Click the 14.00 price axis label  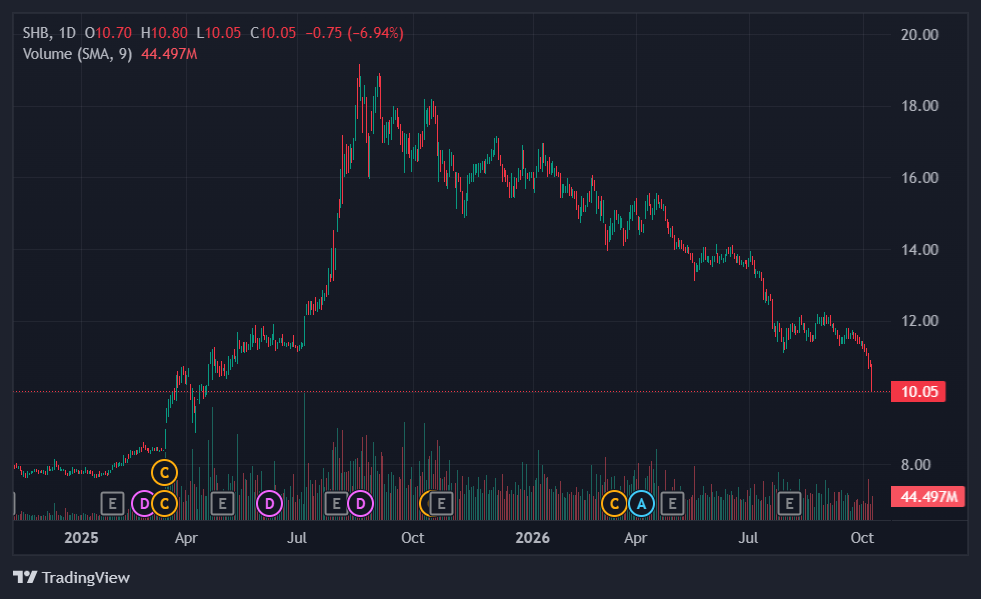(919, 250)
